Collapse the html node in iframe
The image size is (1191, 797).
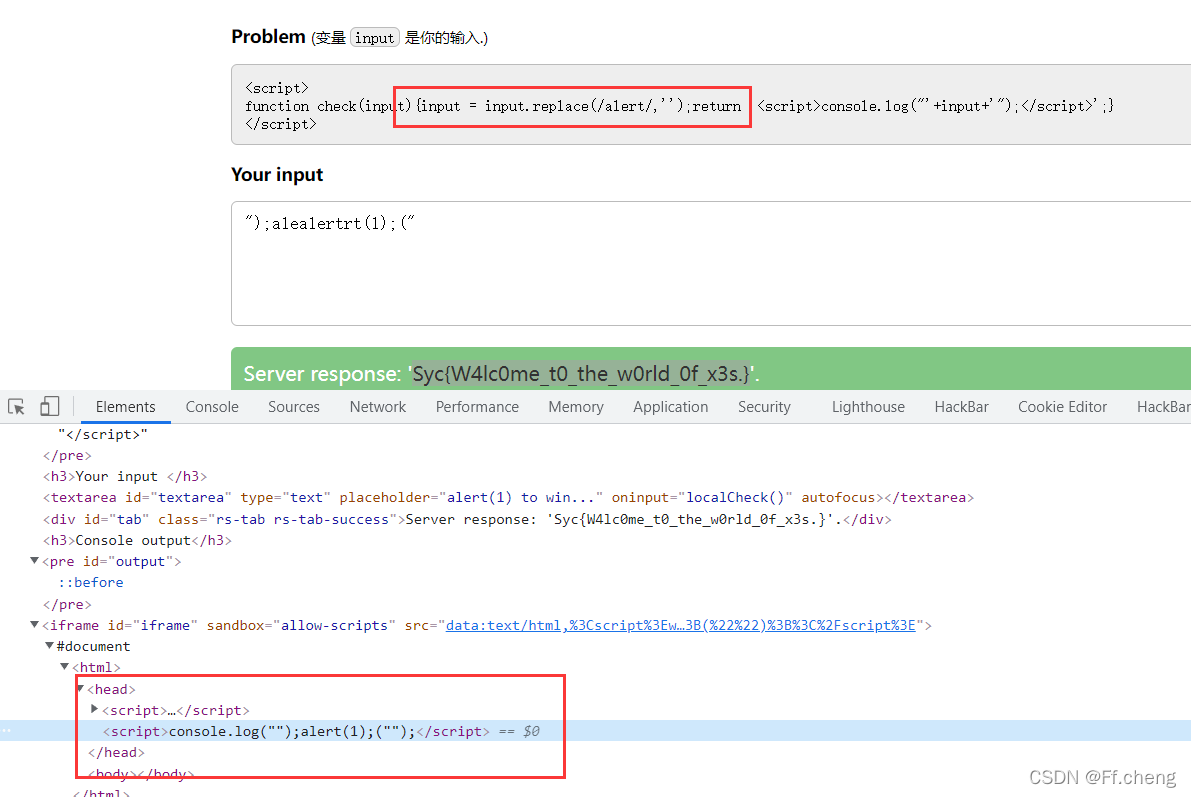(x=65, y=667)
